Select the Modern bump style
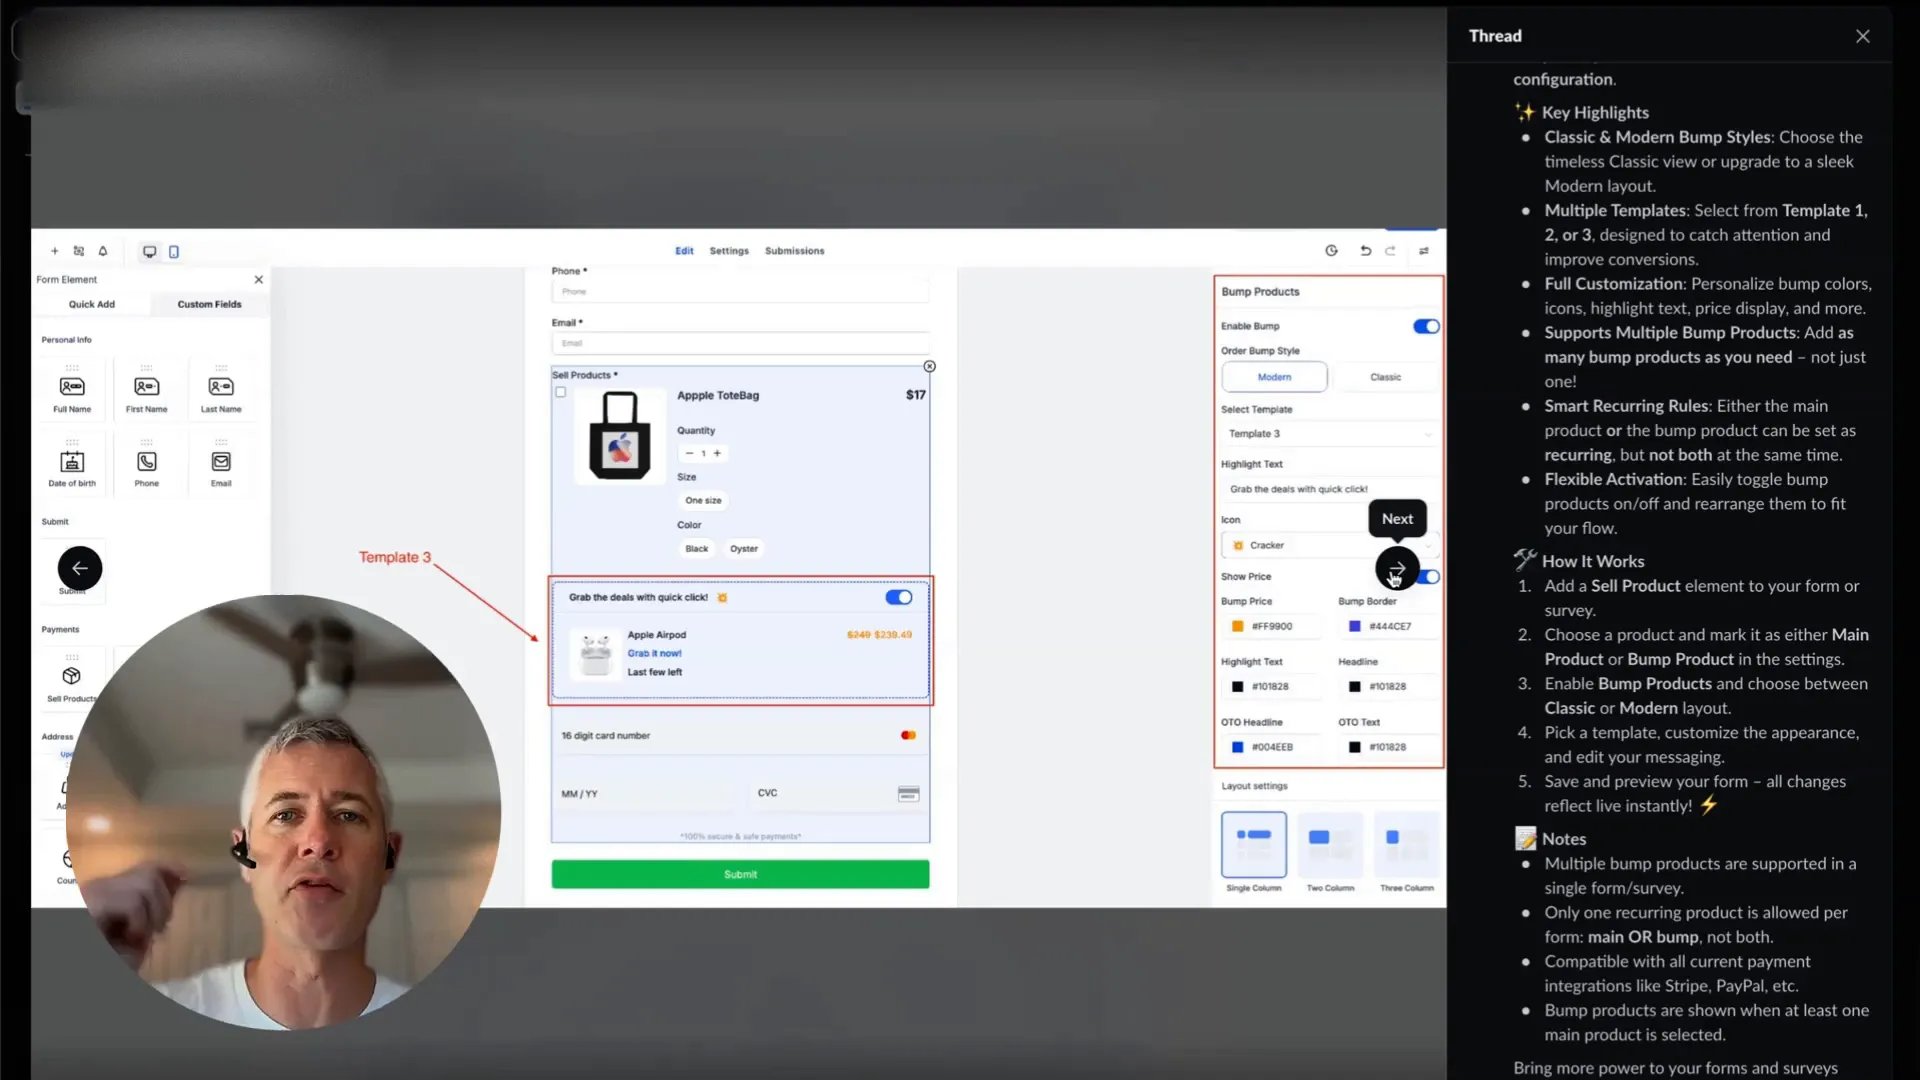Image resolution: width=1920 pixels, height=1080 pixels. pos(1274,377)
